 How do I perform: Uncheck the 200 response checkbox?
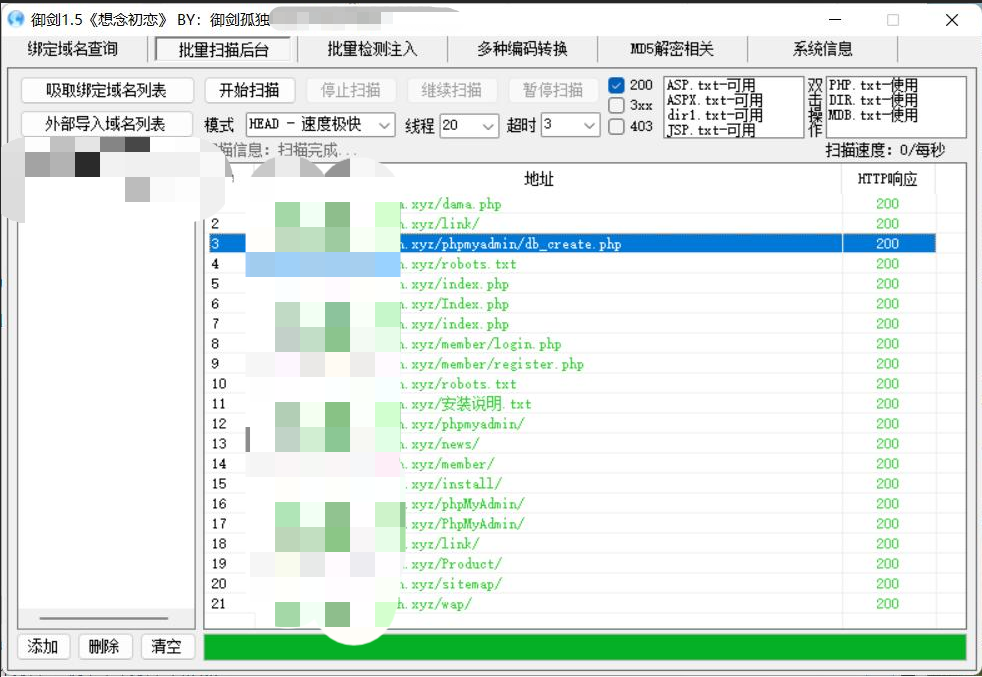pyautogui.click(x=616, y=85)
